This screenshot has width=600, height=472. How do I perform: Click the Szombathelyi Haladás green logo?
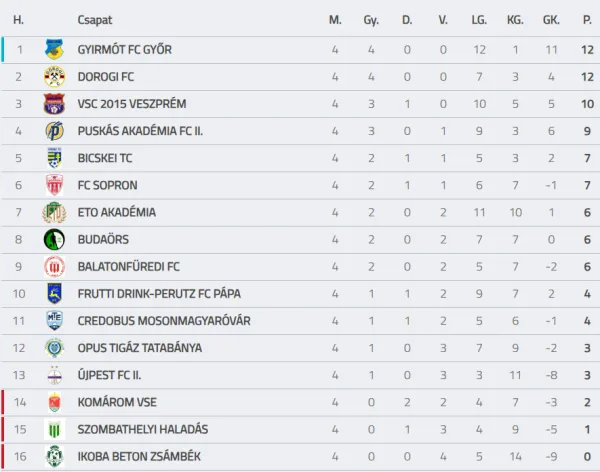(x=53, y=429)
